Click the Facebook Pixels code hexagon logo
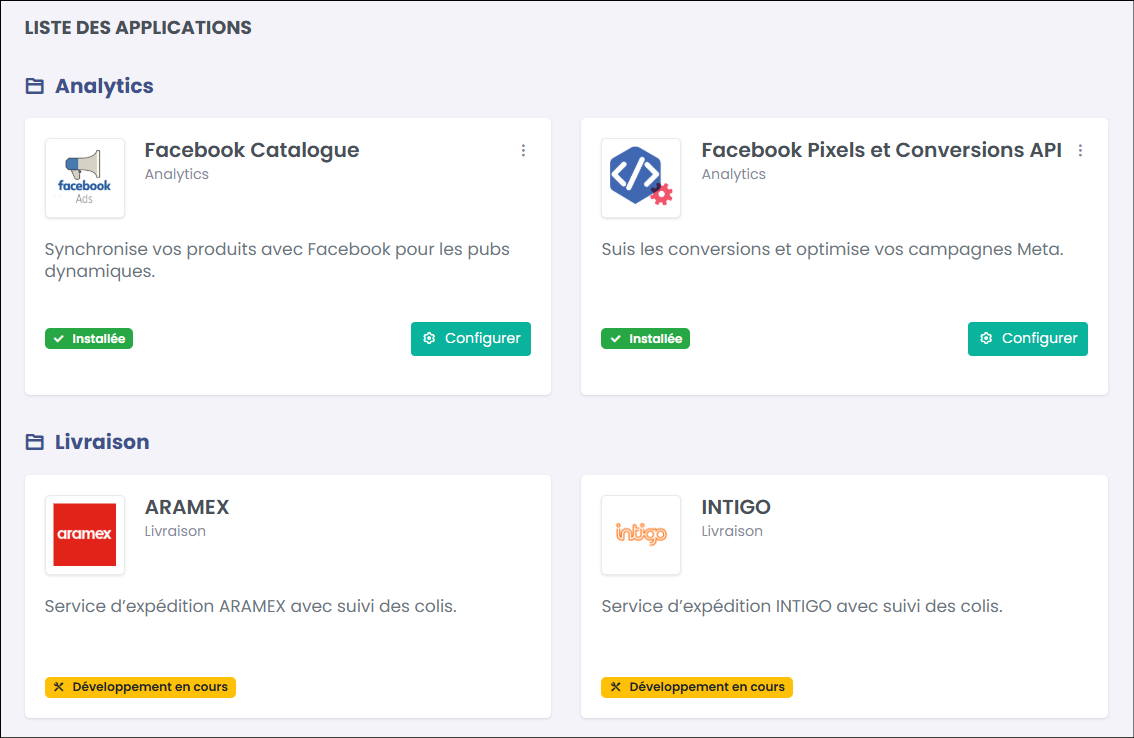Screen dimensions: 1134x738 pyautogui.click(x=641, y=178)
